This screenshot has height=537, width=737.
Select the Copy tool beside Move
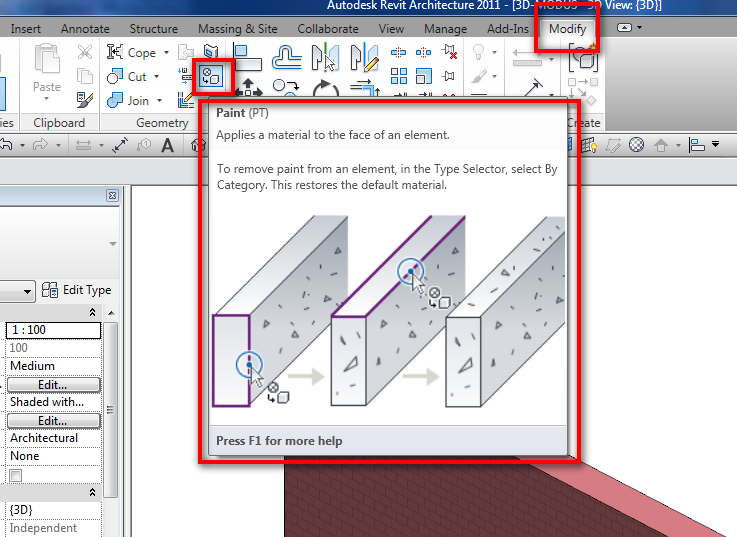click(x=286, y=87)
